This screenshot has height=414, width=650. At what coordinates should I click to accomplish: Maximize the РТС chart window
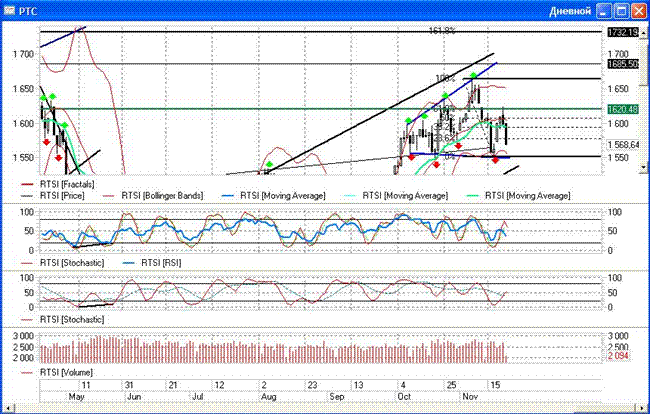621,11
